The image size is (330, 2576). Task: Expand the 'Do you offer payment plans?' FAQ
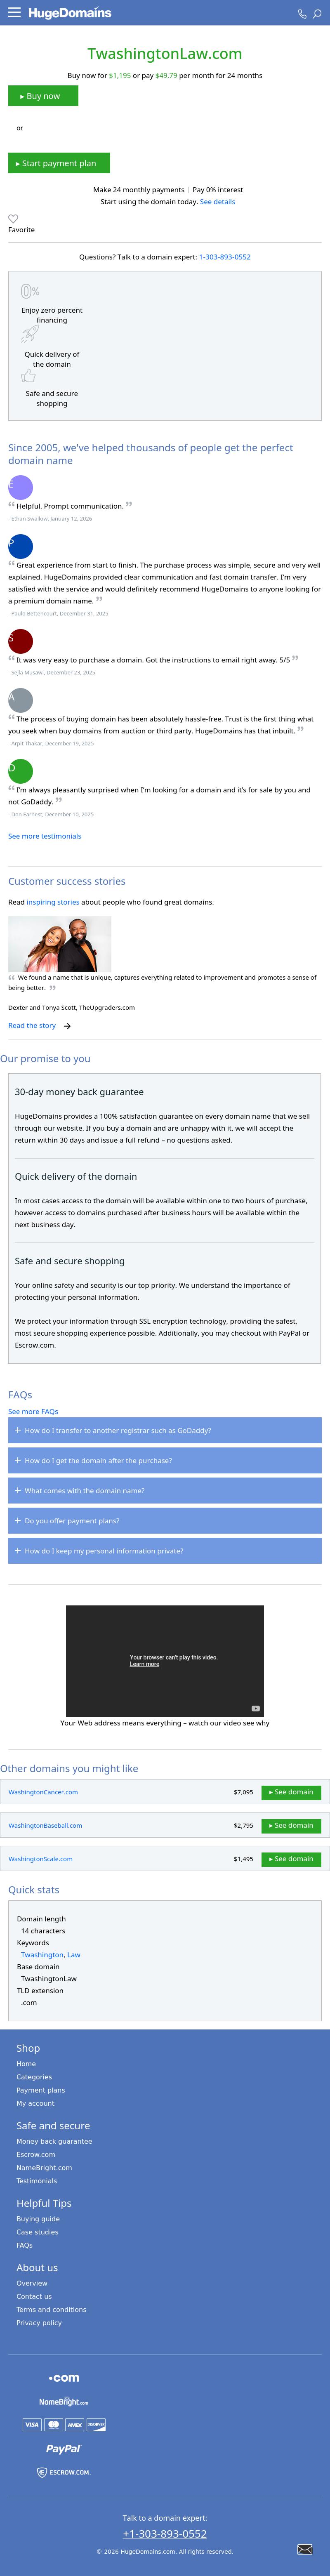(x=165, y=1520)
